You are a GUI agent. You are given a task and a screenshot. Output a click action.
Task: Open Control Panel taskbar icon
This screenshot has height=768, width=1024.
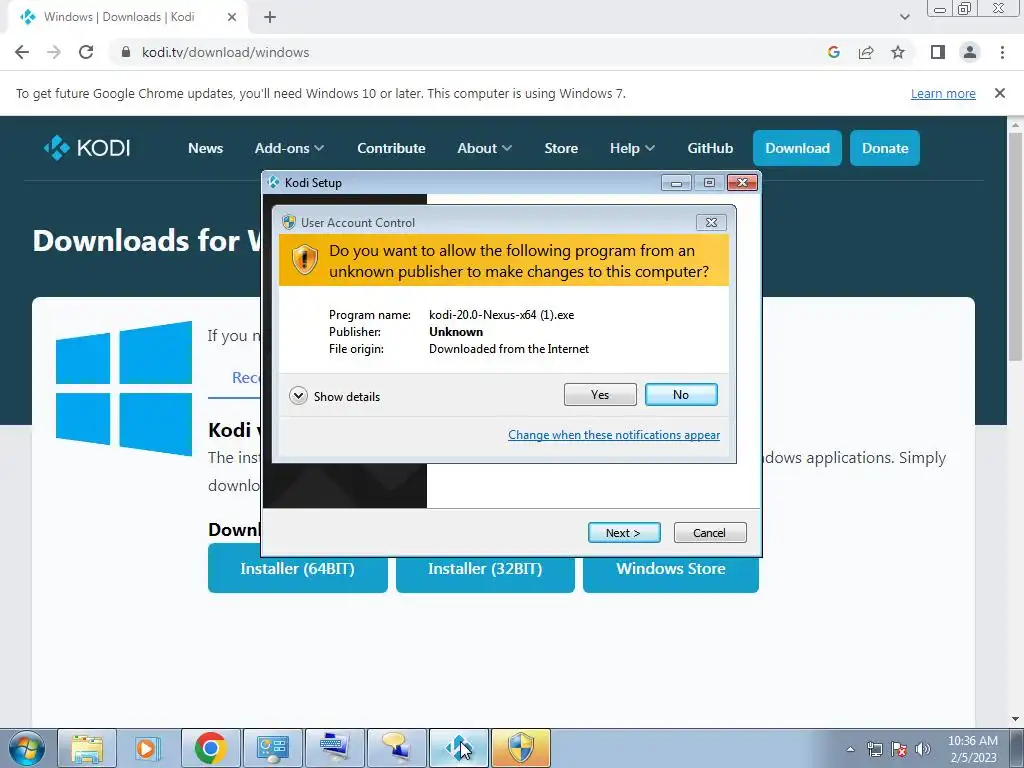pyautogui.click(x=272, y=748)
